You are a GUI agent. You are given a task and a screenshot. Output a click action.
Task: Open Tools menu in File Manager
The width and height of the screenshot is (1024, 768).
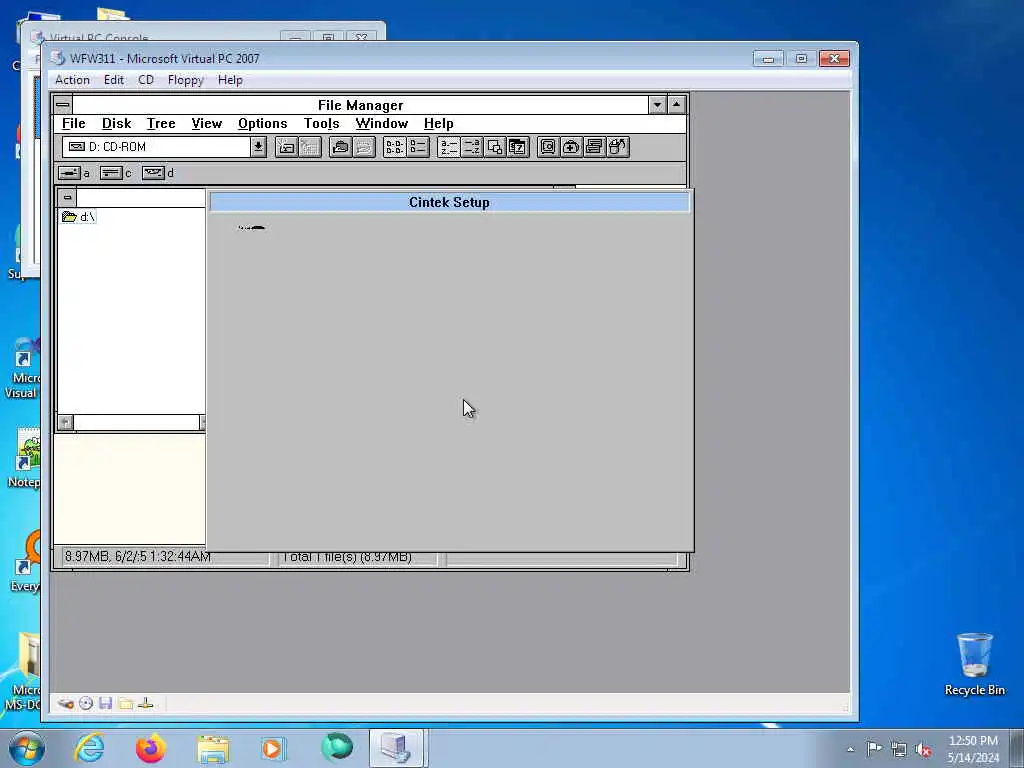click(321, 123)
